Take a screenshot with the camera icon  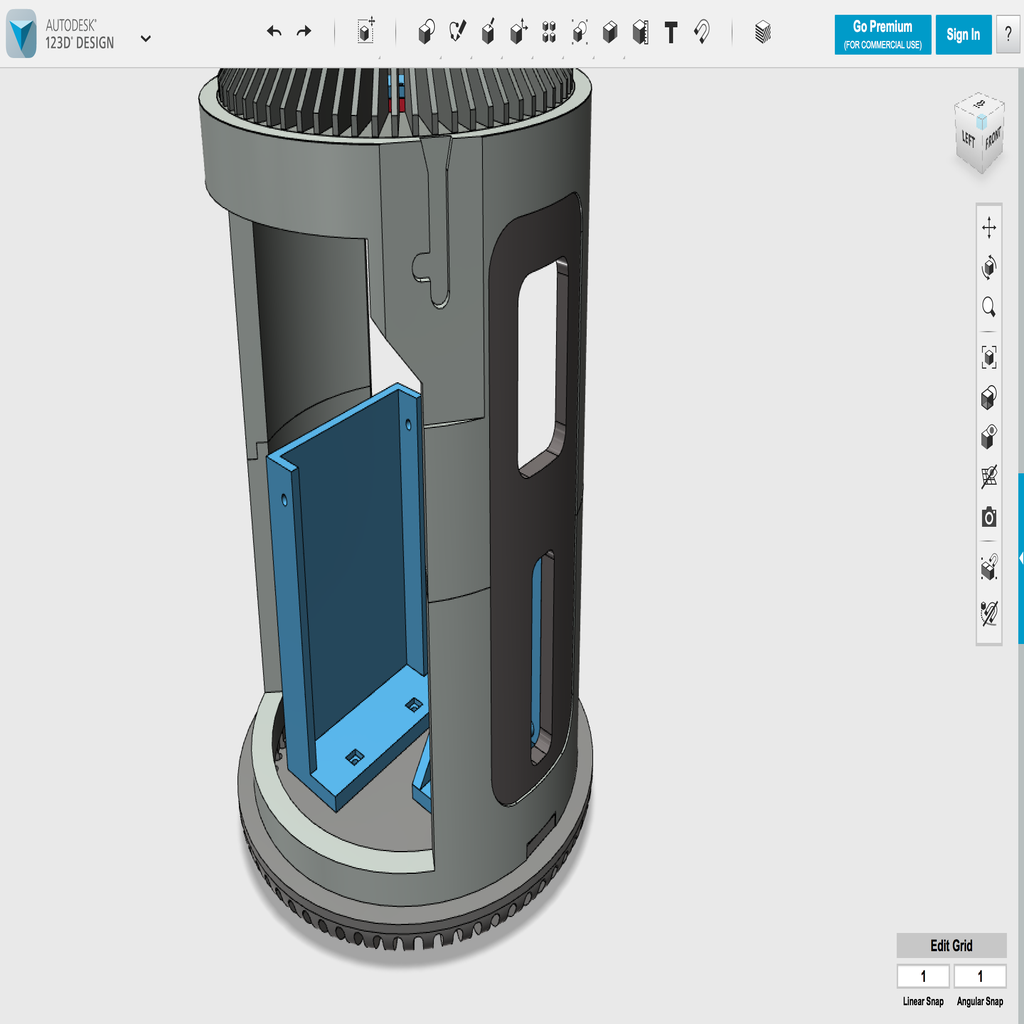[x=989, y=517]
